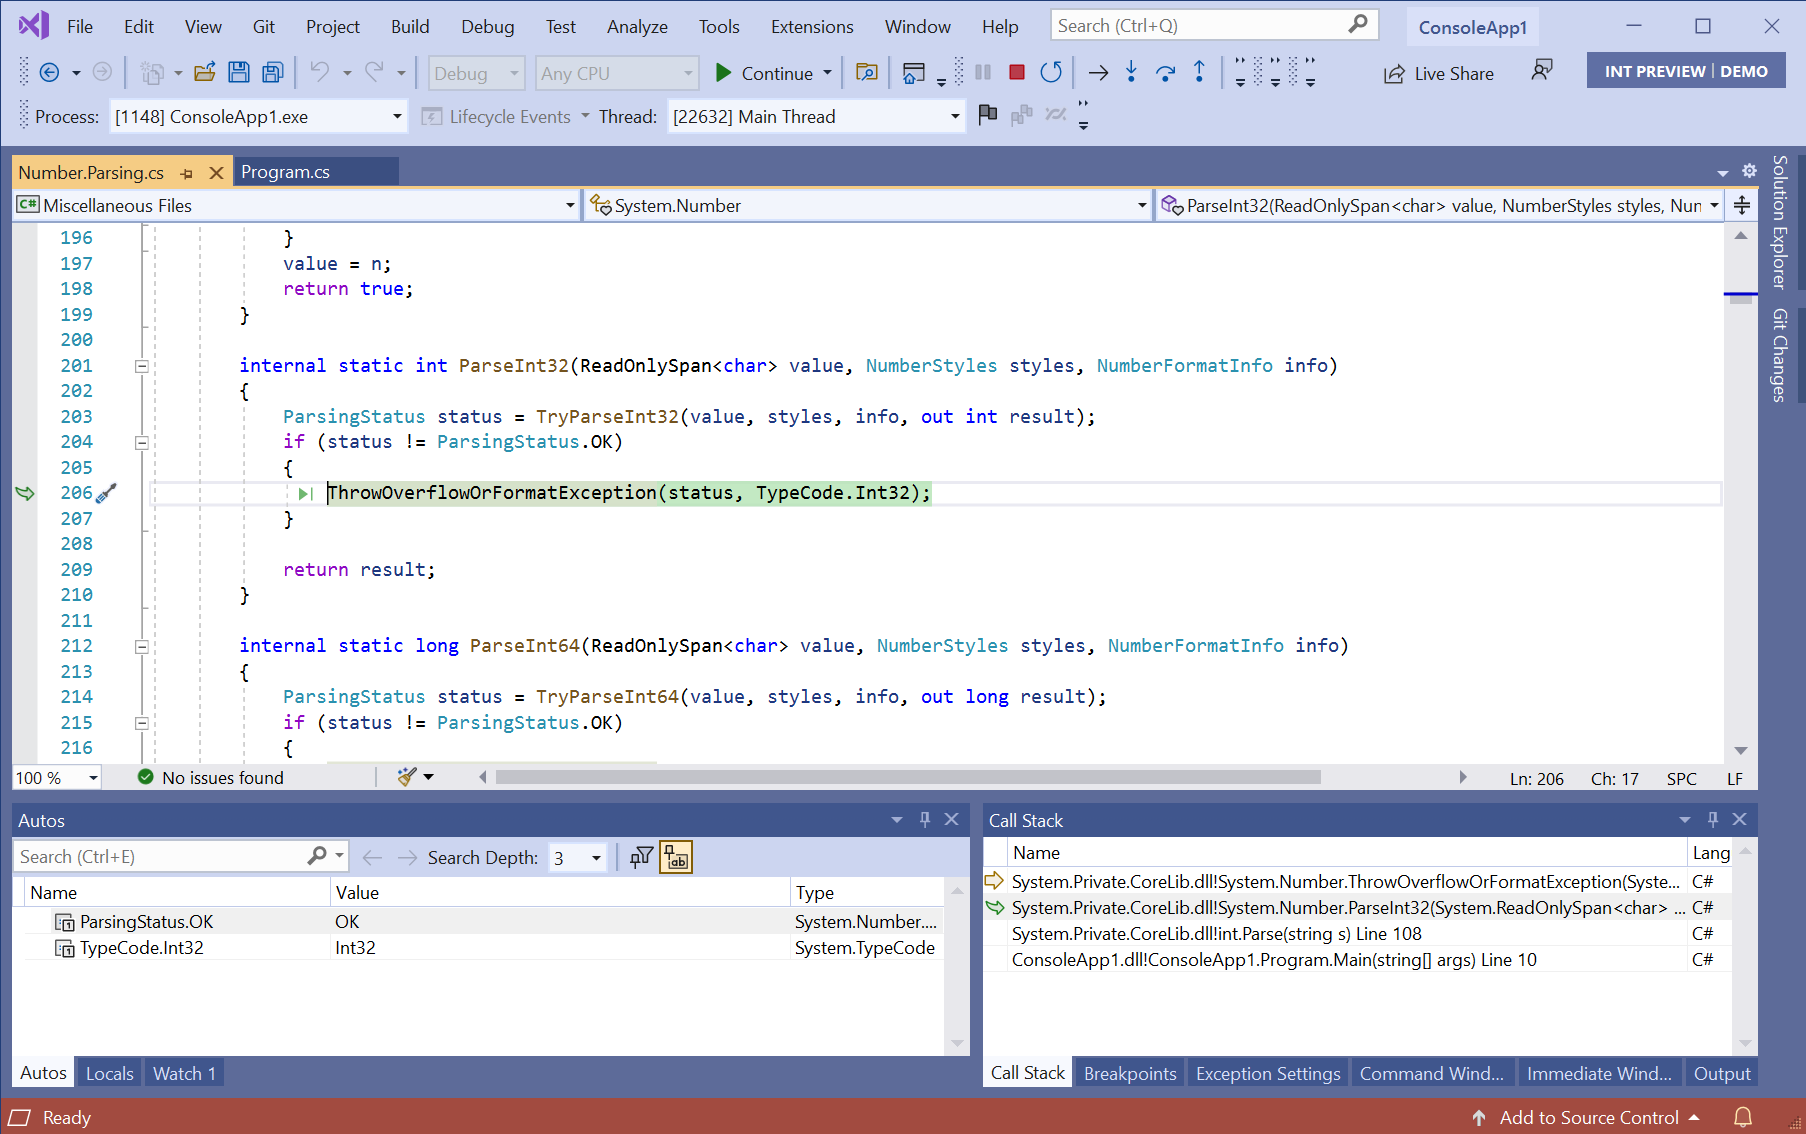The height and width of the screenshot is (1134, 1806).
Task: Click the Restart debugging circular arrow
Action: [1051, 72]
